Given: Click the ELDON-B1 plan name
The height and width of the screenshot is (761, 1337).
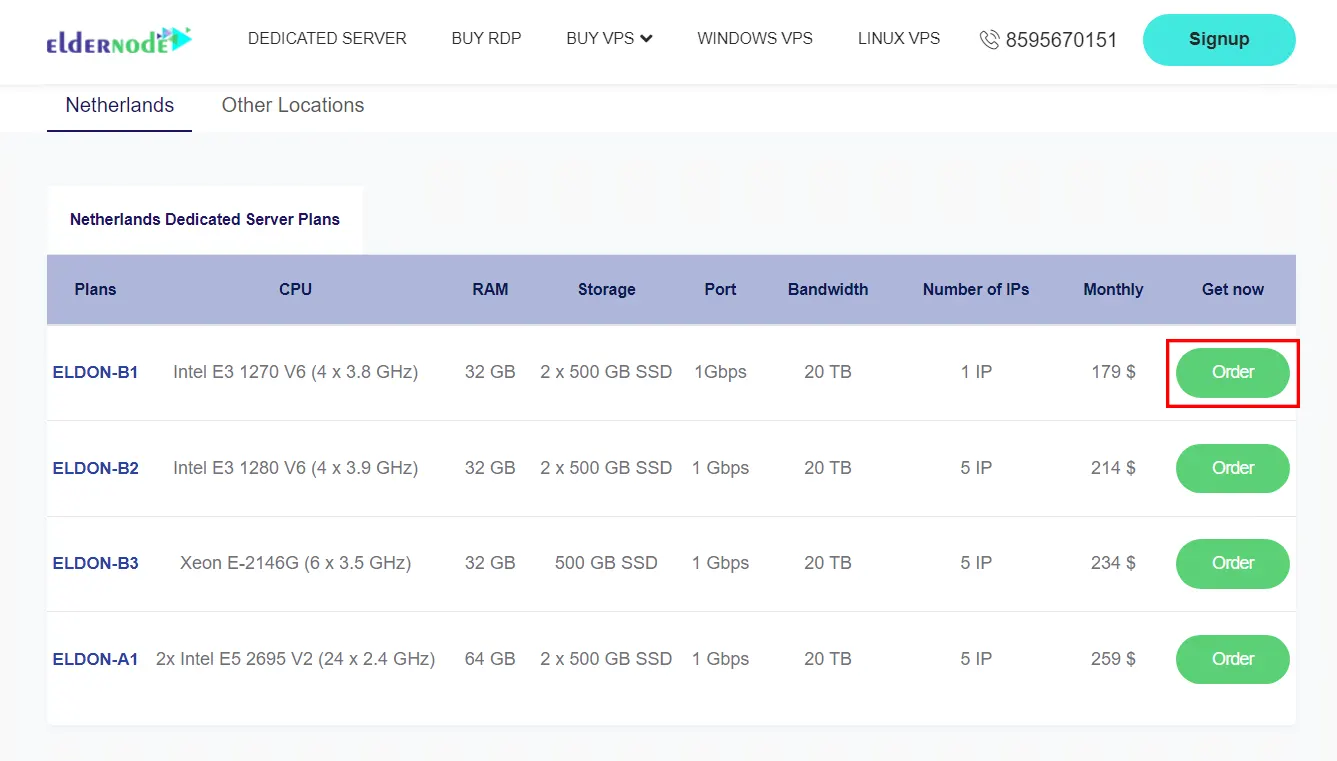Looking at the screenshot, I should click(95, 372).
